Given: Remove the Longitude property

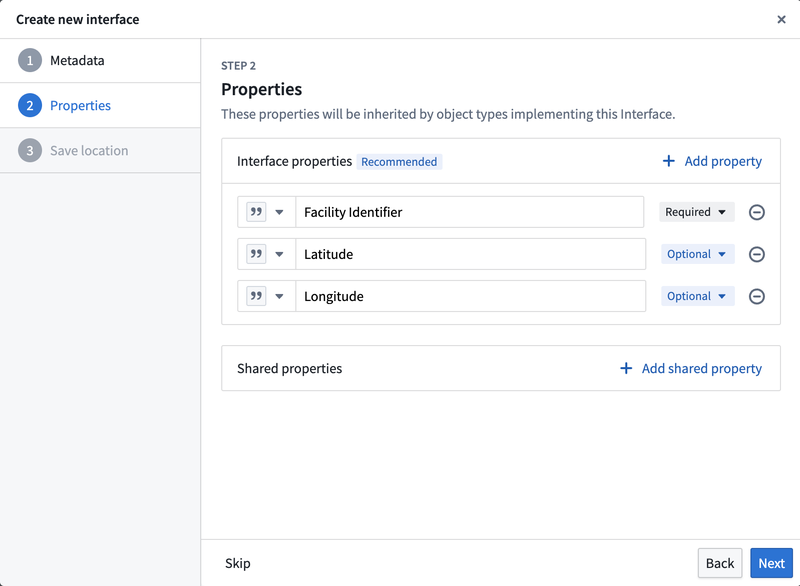Looking at the screenshot, I should 757,295.
